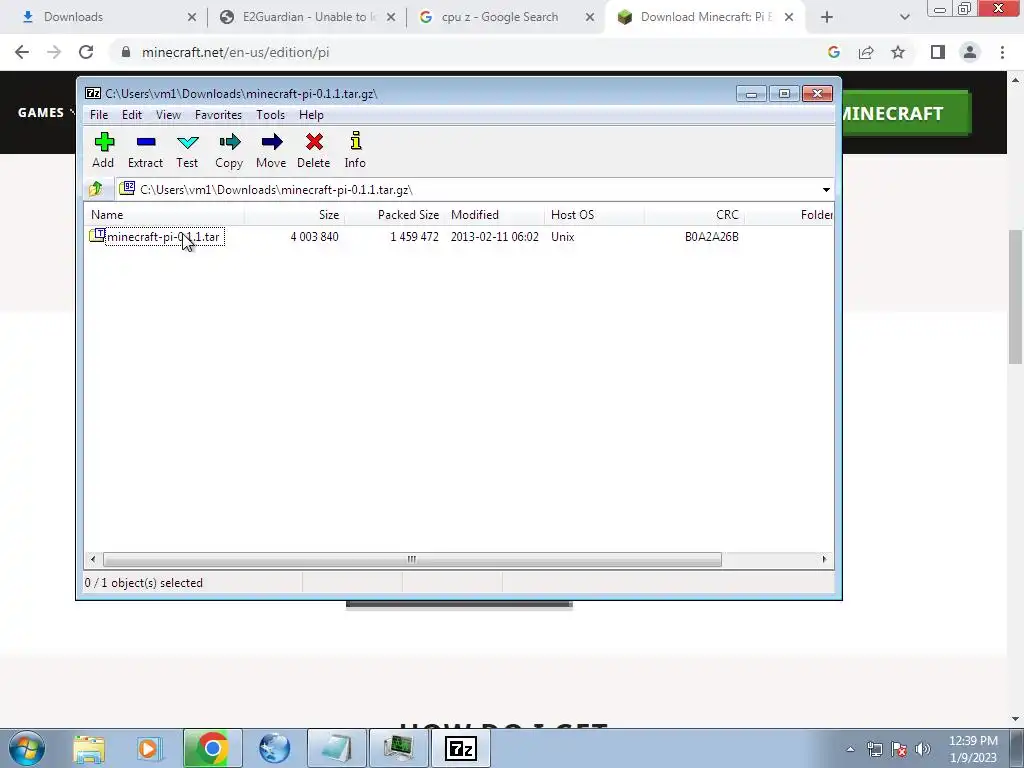Close the Downloads browser tab
1024x768 pixels.
[191, 17]
